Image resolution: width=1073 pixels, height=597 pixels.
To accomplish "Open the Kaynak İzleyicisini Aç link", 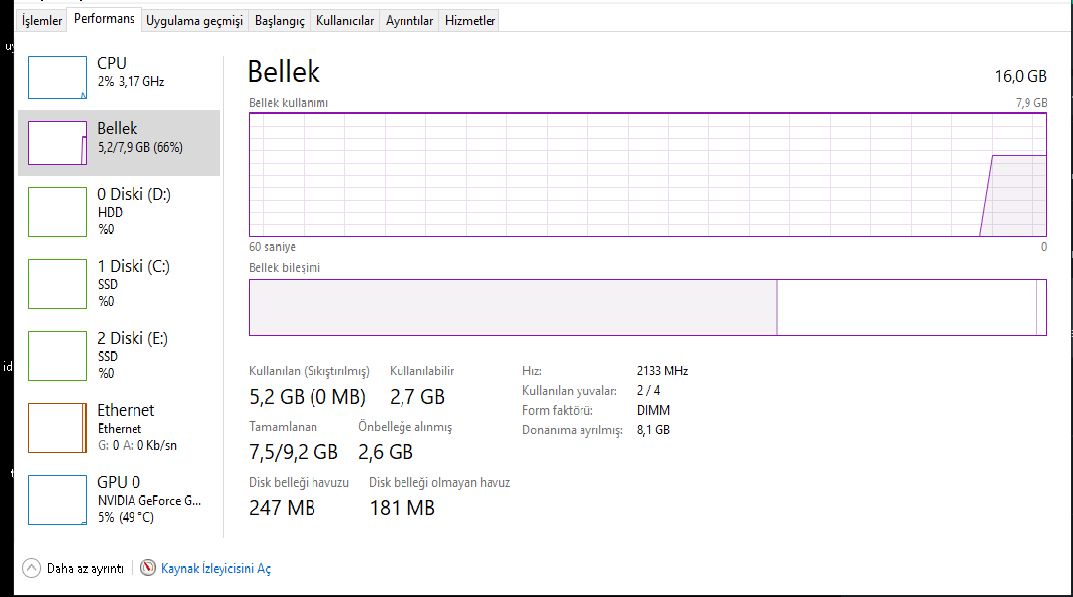I will point(216,568).
